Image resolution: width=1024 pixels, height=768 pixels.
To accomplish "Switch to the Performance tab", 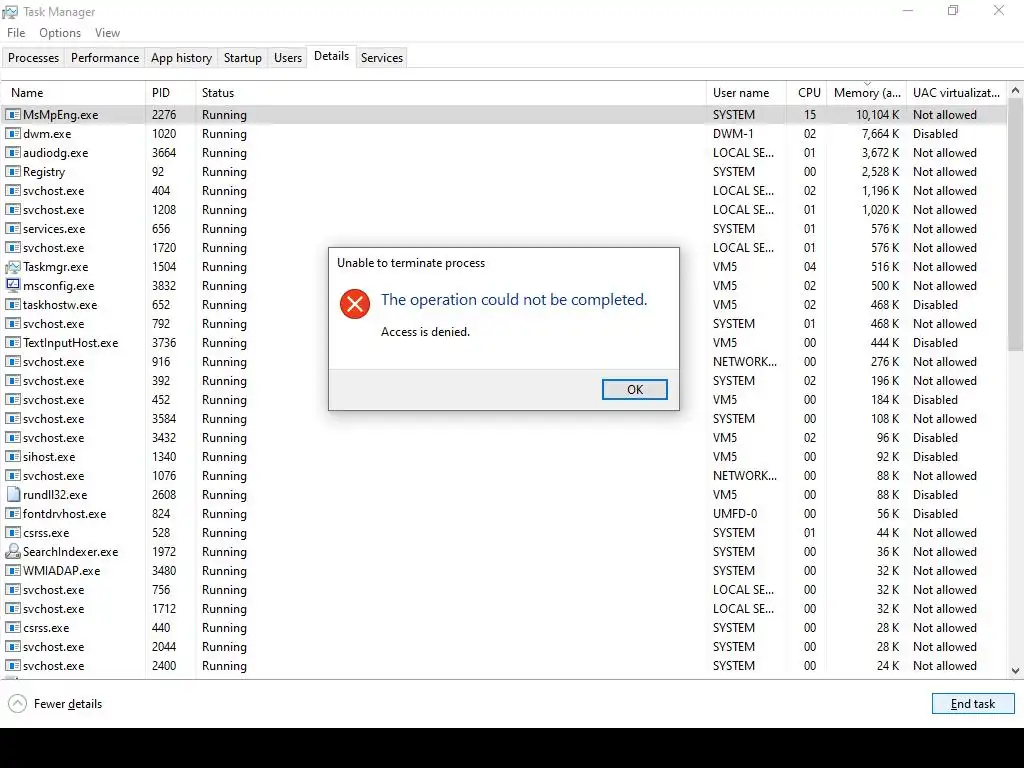I will point(105,57).
